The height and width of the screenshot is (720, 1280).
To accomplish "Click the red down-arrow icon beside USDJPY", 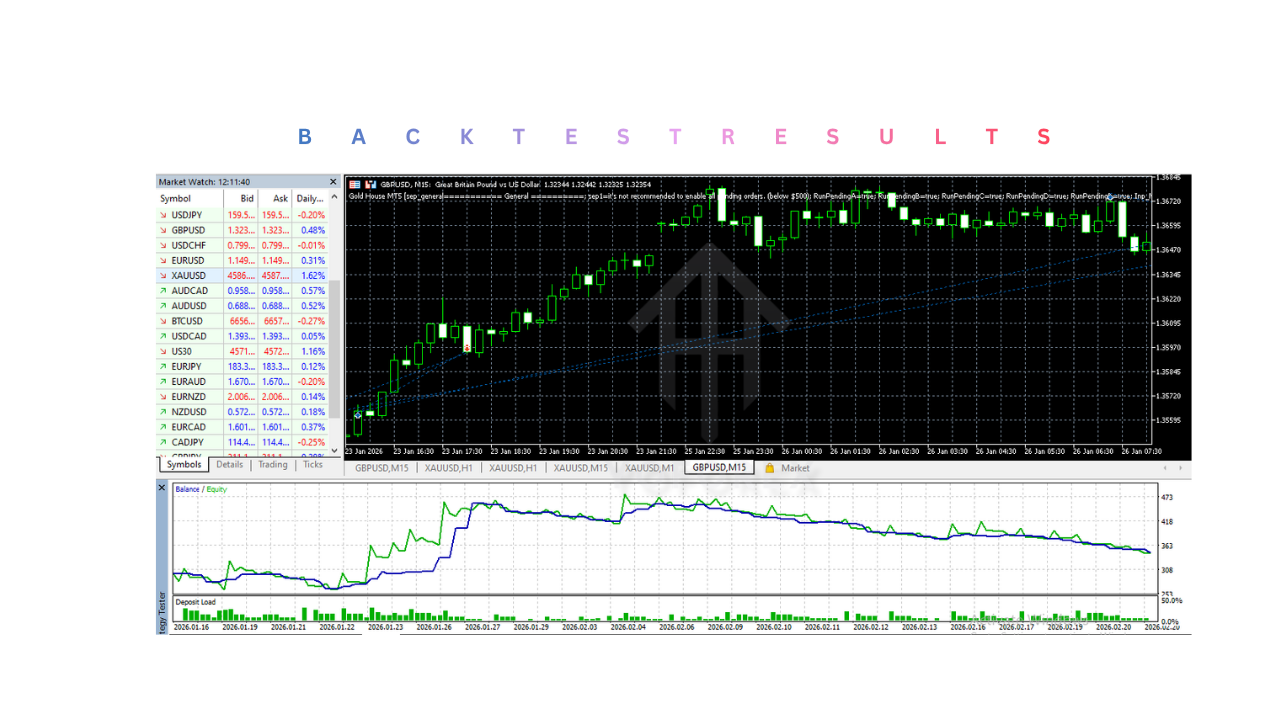I will click(x=164, y=214).
